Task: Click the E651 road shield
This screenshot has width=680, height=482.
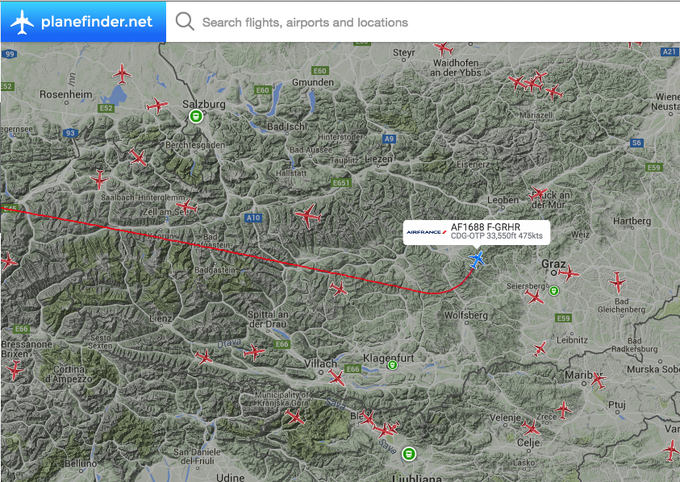Action: (341, 183)
